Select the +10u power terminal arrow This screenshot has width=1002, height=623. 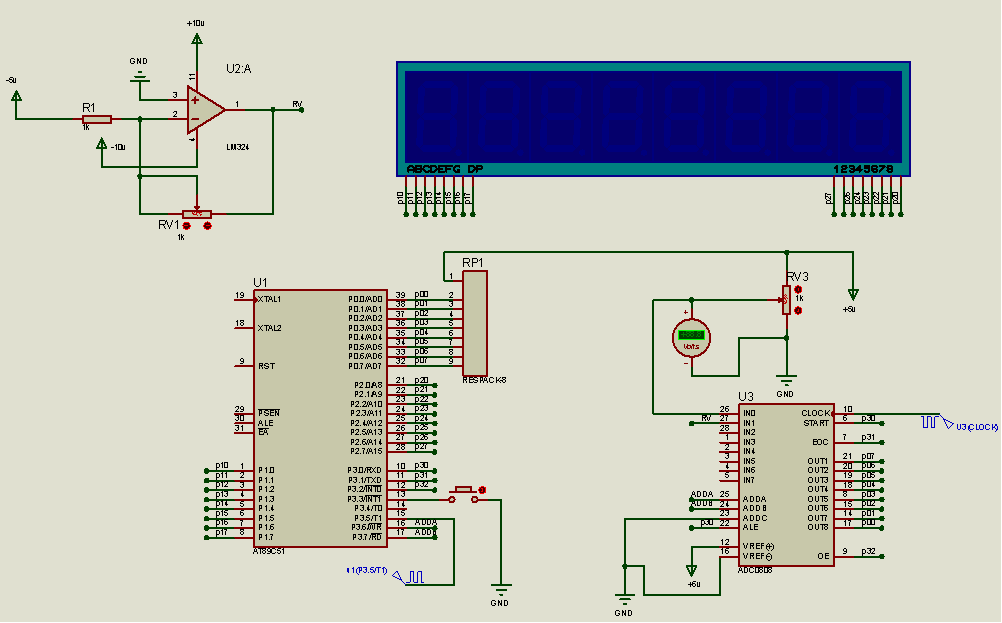pos(197,39)
